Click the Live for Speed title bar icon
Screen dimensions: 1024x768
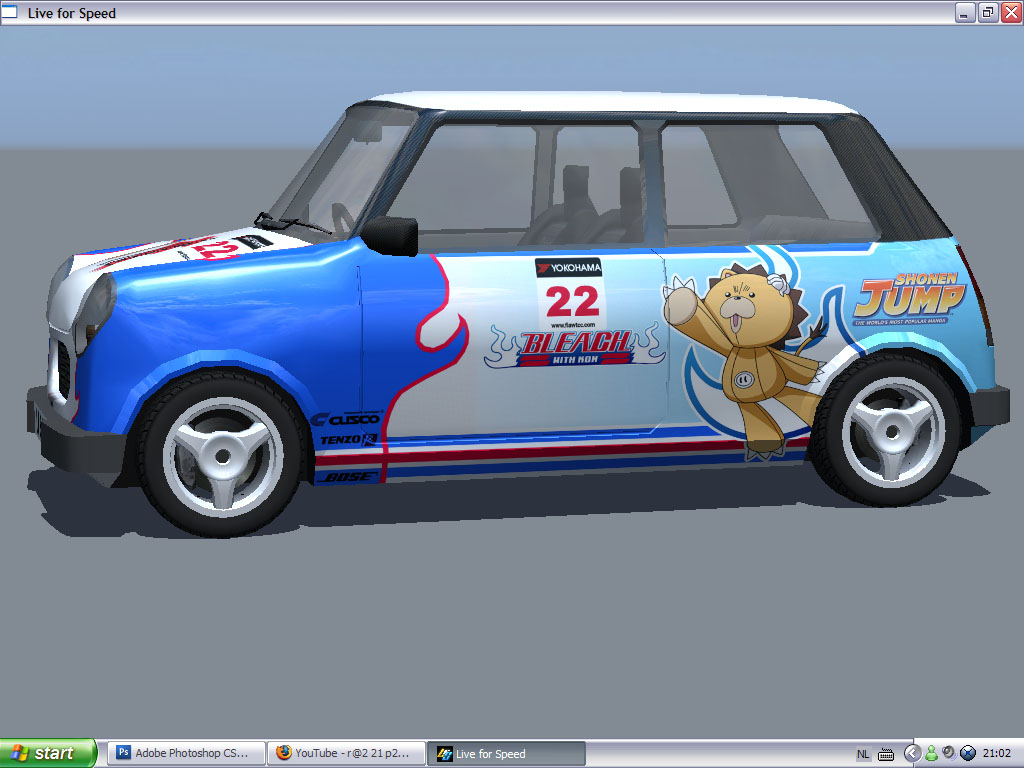(10, 12)
